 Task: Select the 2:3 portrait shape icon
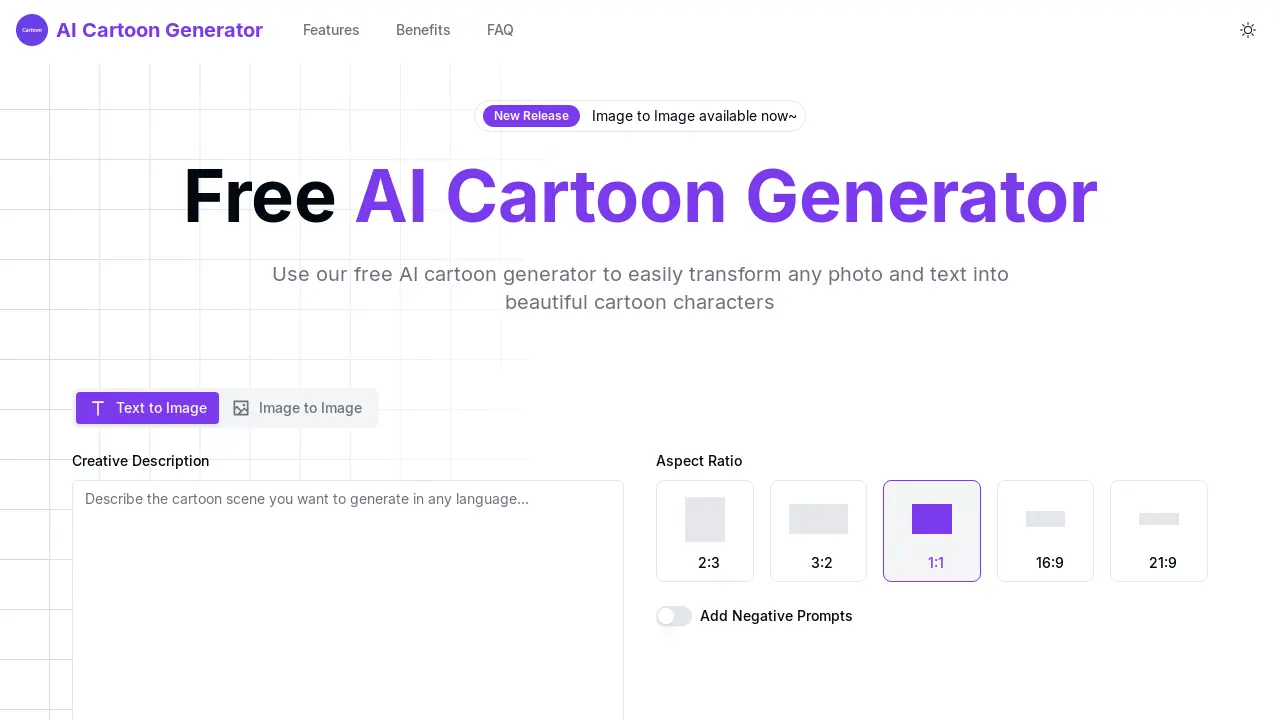pos(705,519)
